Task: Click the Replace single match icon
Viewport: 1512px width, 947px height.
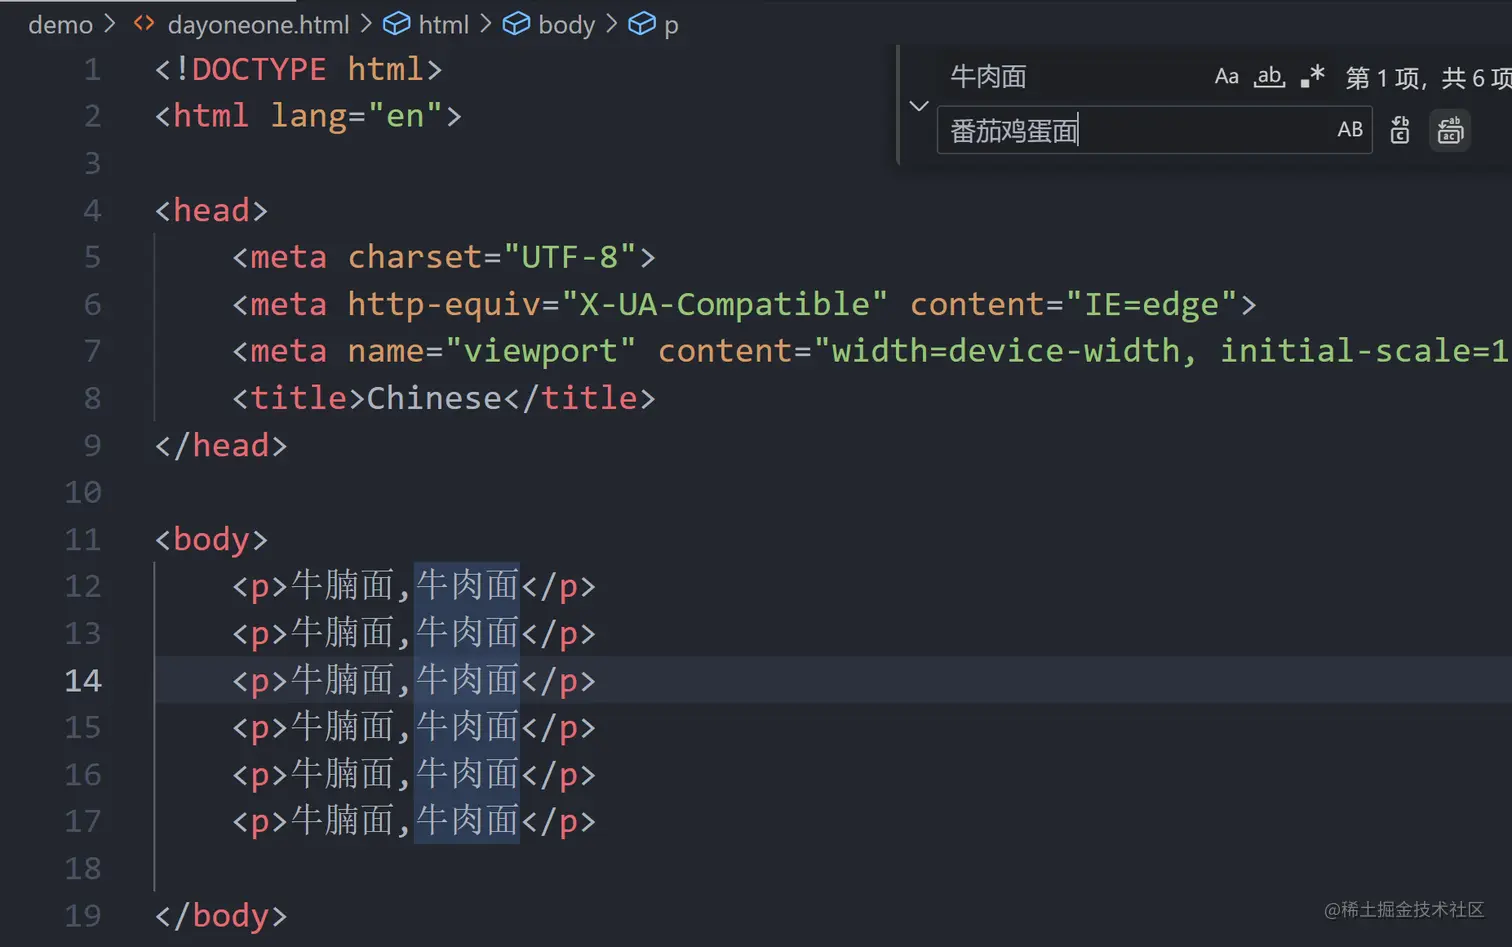Action: (x=1400, y=130)
